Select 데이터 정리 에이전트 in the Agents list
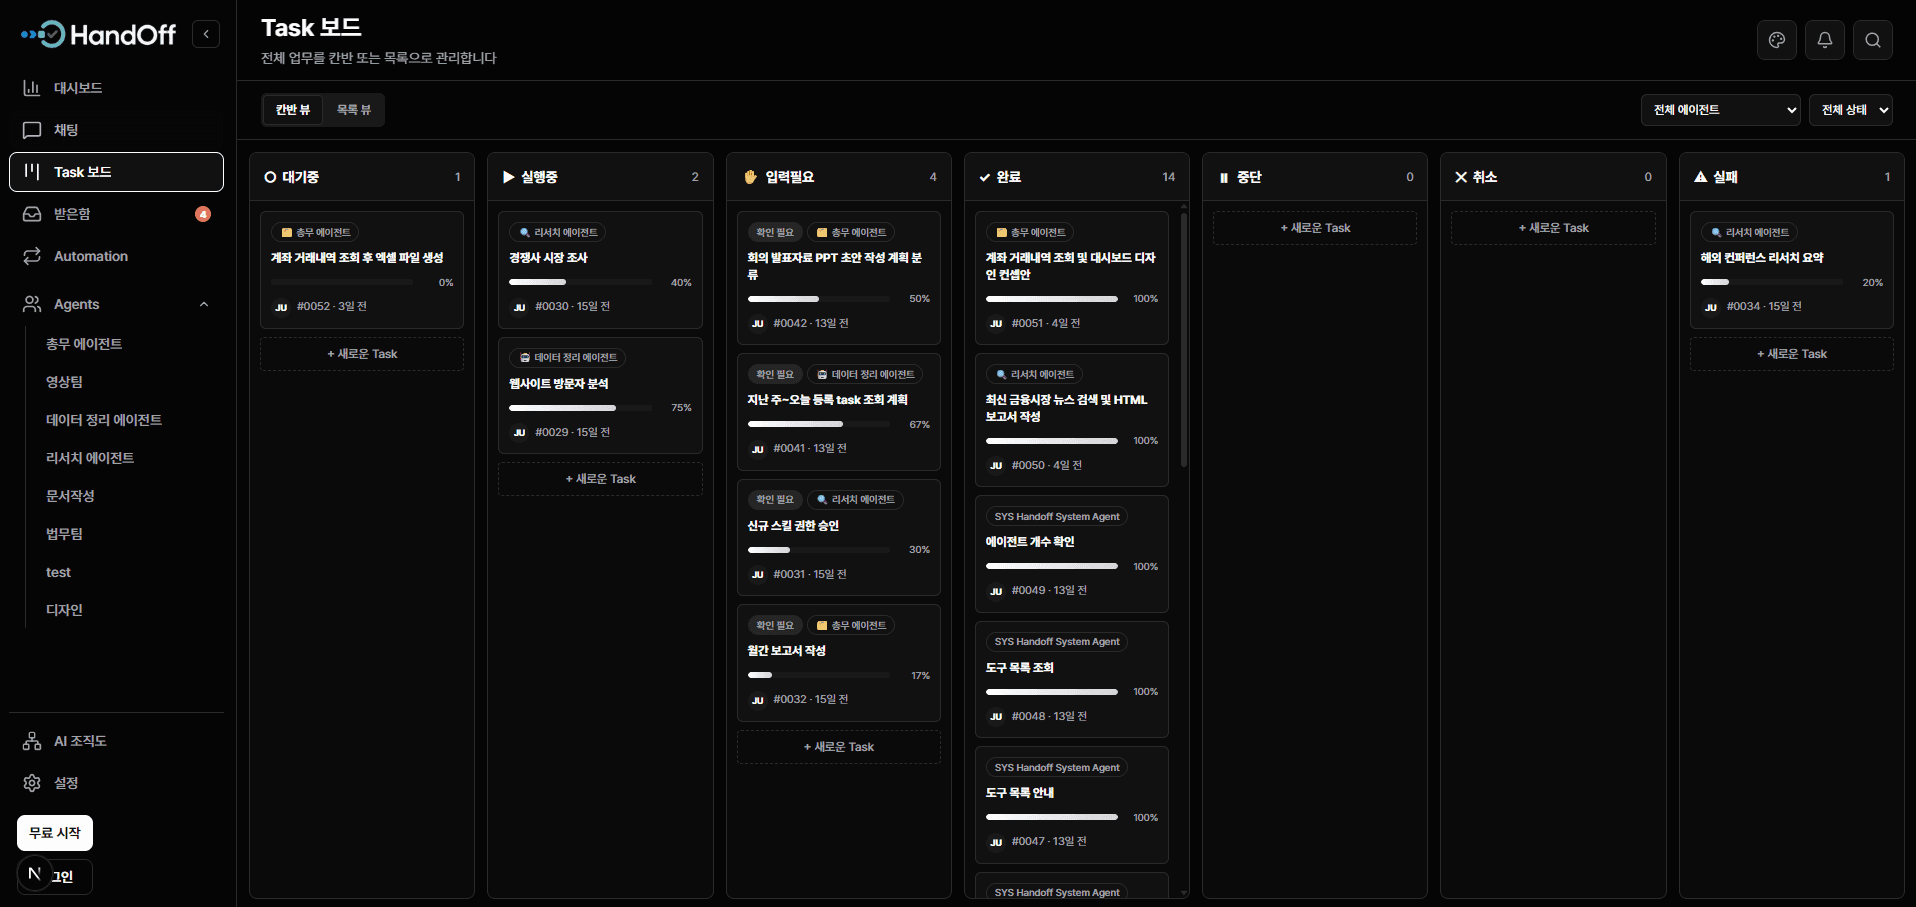This screenshot has height=907, width=1916. coord(104,420)
